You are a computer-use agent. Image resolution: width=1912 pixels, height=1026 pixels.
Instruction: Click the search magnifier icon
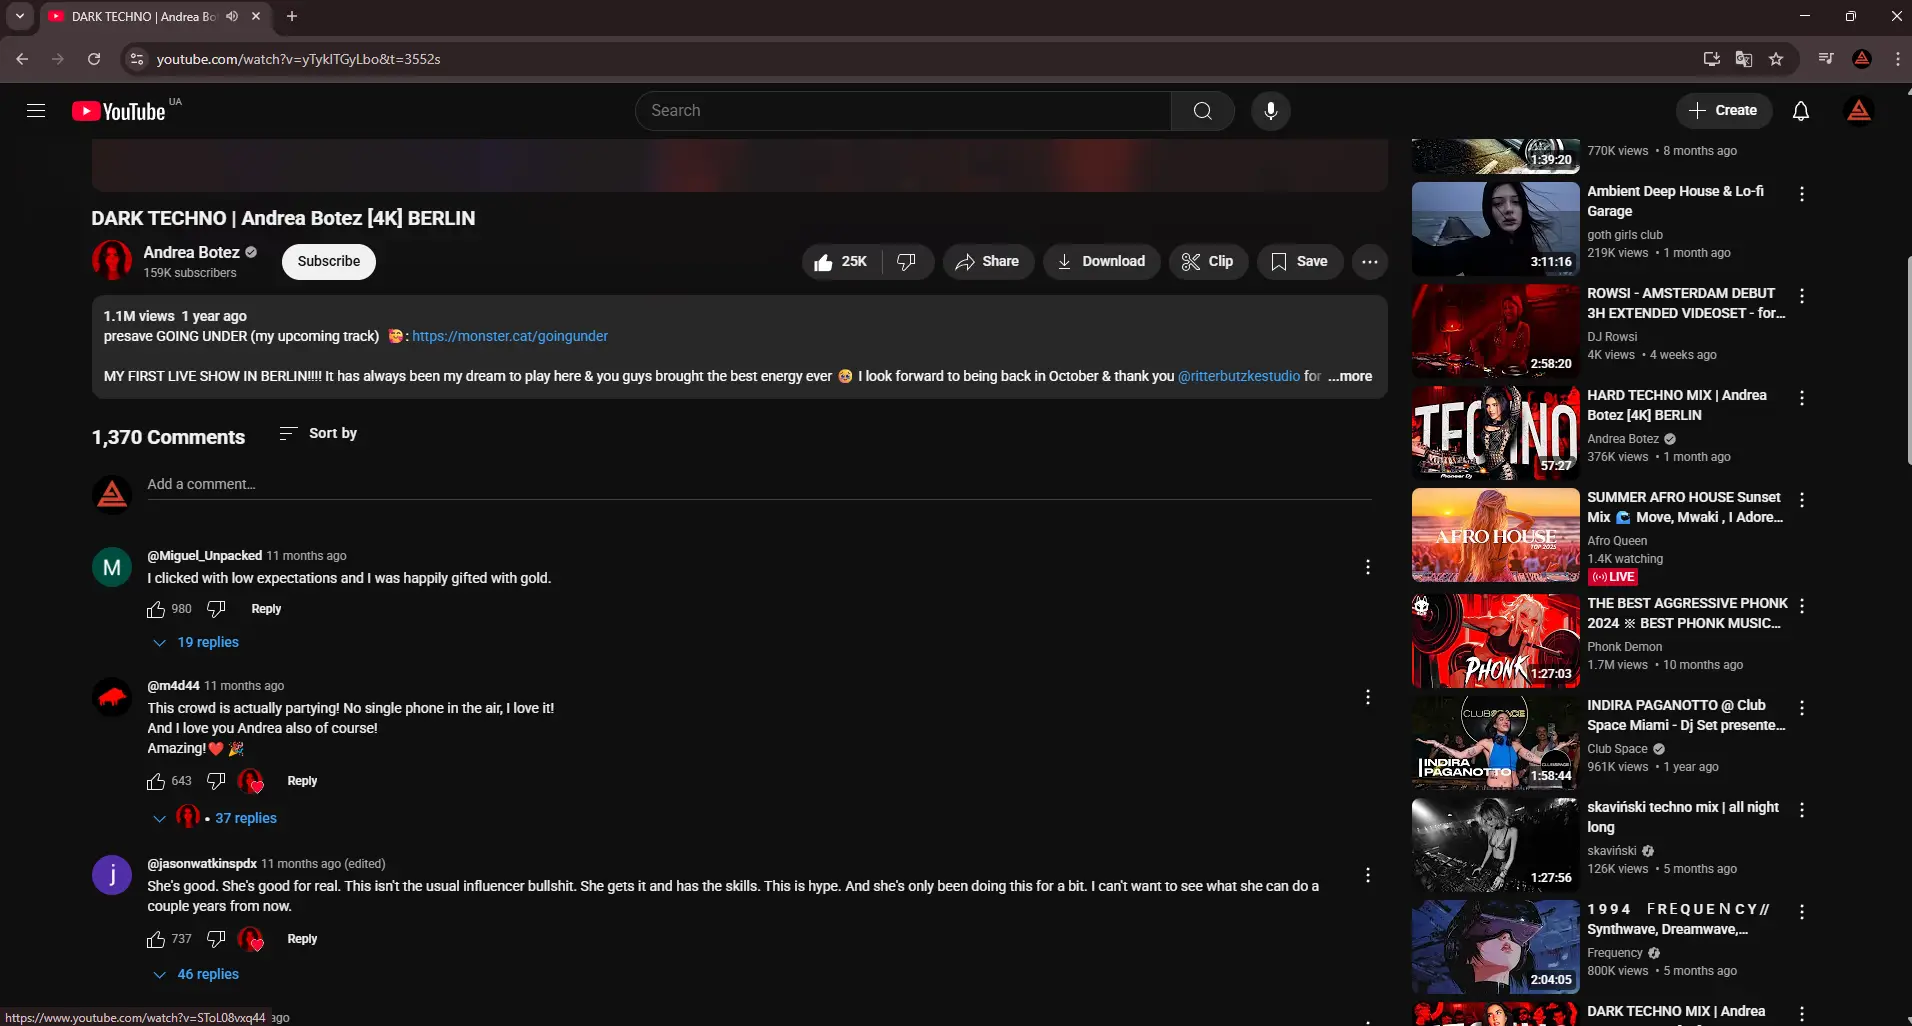(1202, 110)
